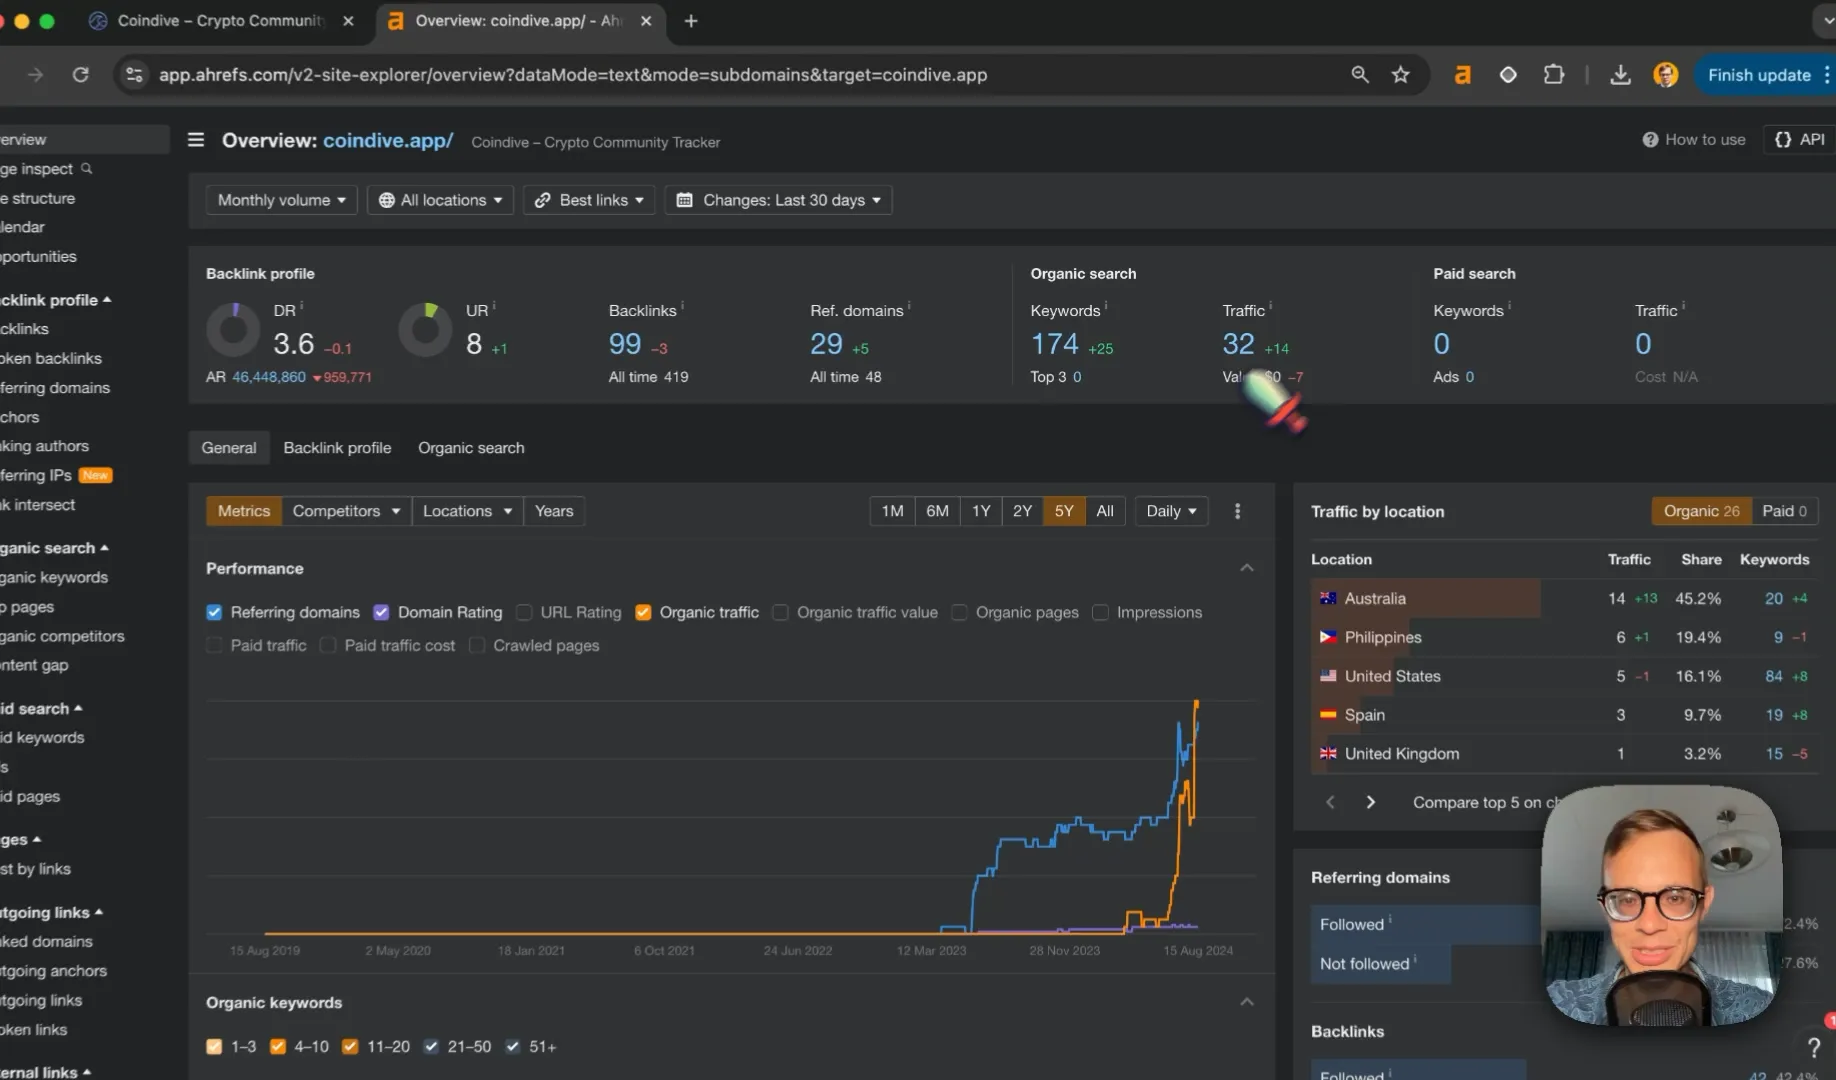
Task: Open a new browser tab
Action: (x=691, y=21)
